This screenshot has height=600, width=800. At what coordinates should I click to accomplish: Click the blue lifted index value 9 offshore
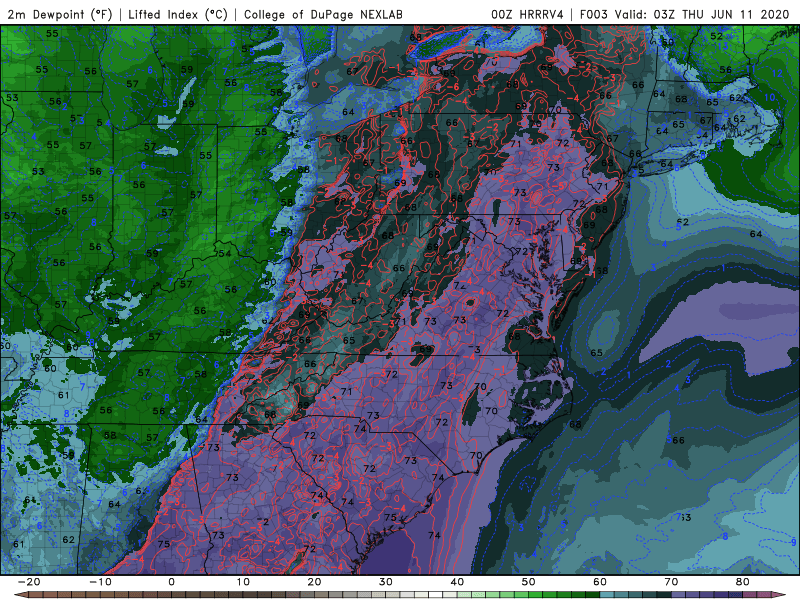793,542
